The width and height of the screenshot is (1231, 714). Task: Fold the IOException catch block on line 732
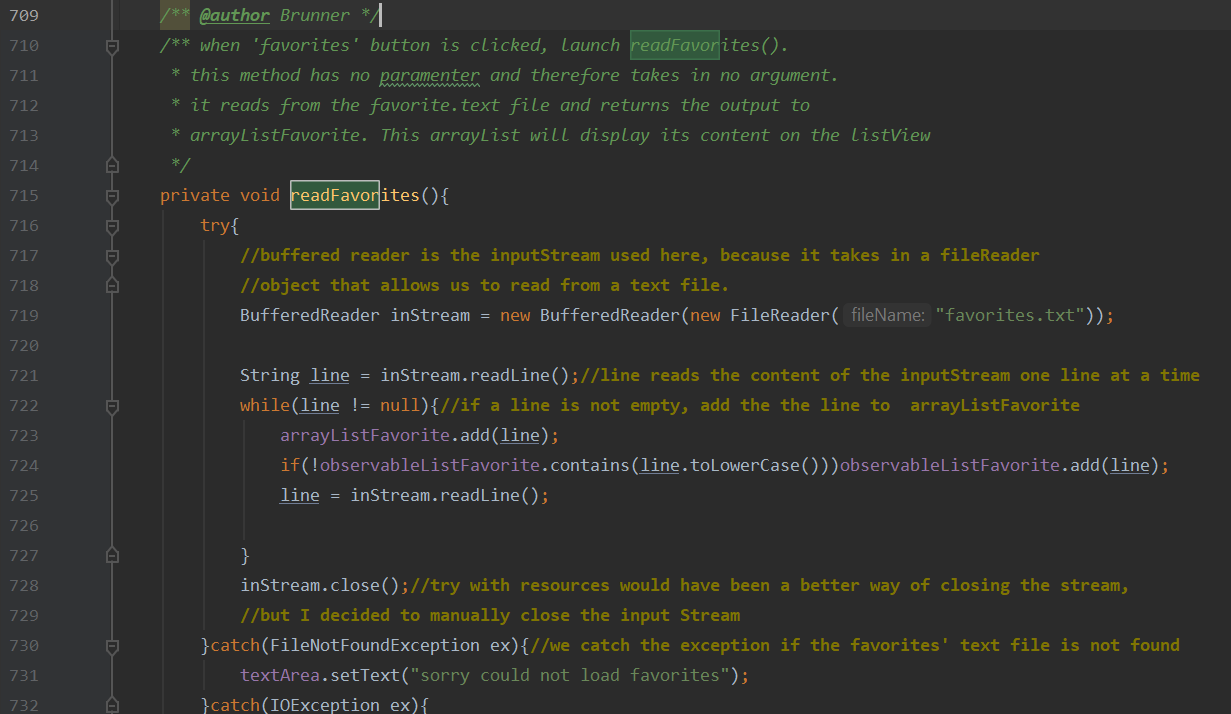click(112, 705)
